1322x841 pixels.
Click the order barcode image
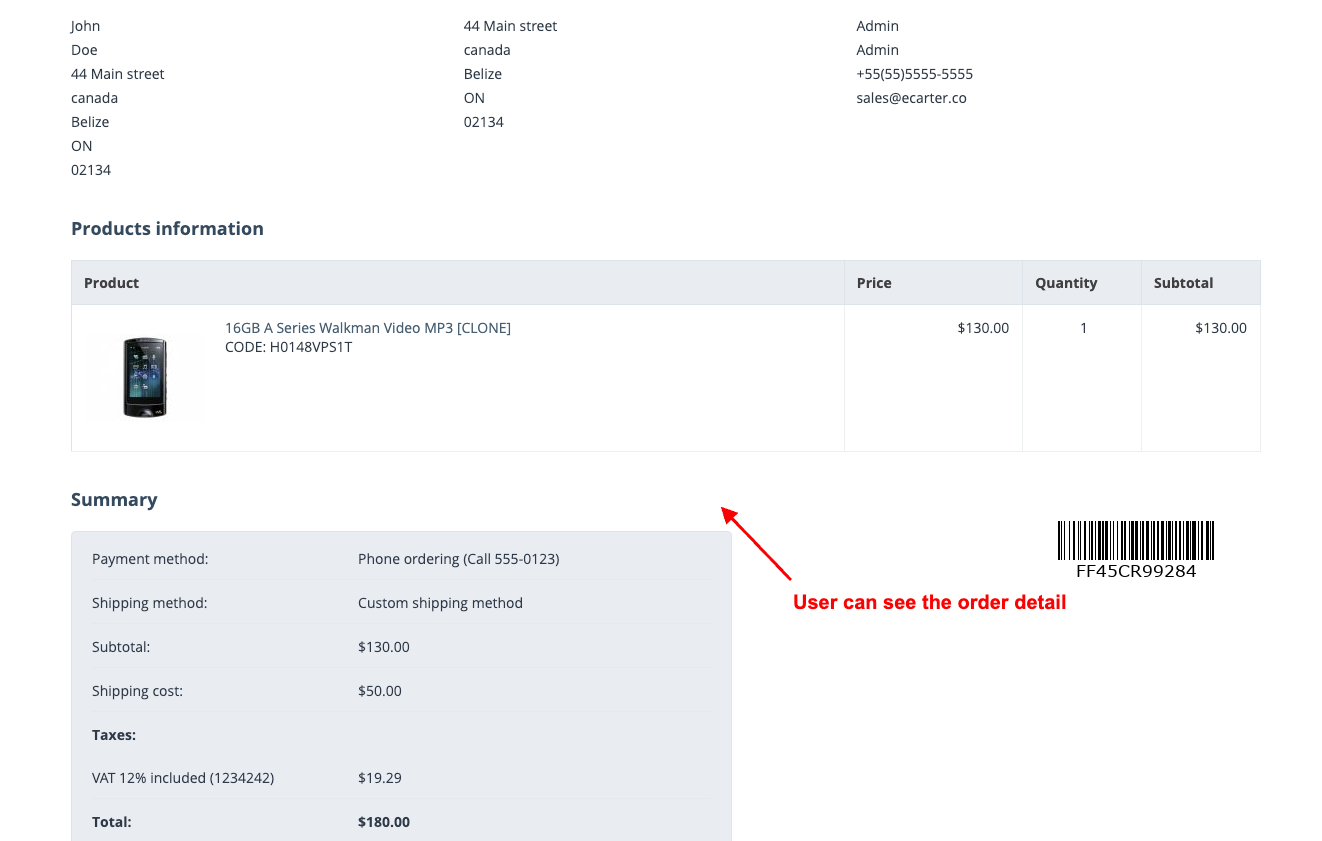tap(1136, 540)
